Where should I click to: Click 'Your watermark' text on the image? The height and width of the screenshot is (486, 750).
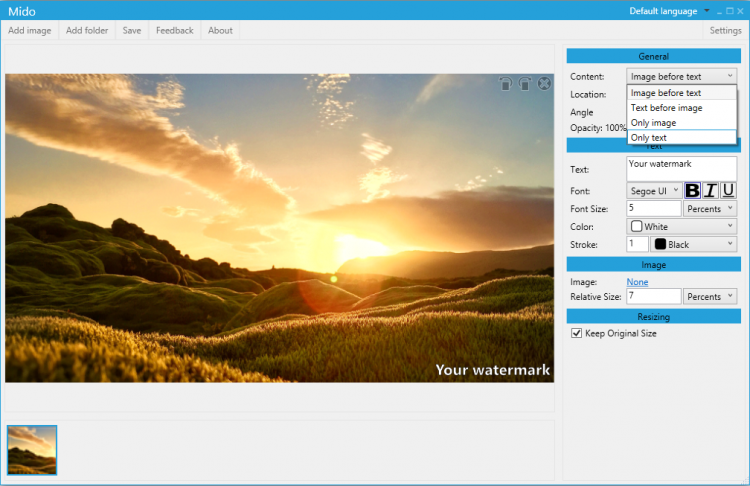click(x=493, y=370)
